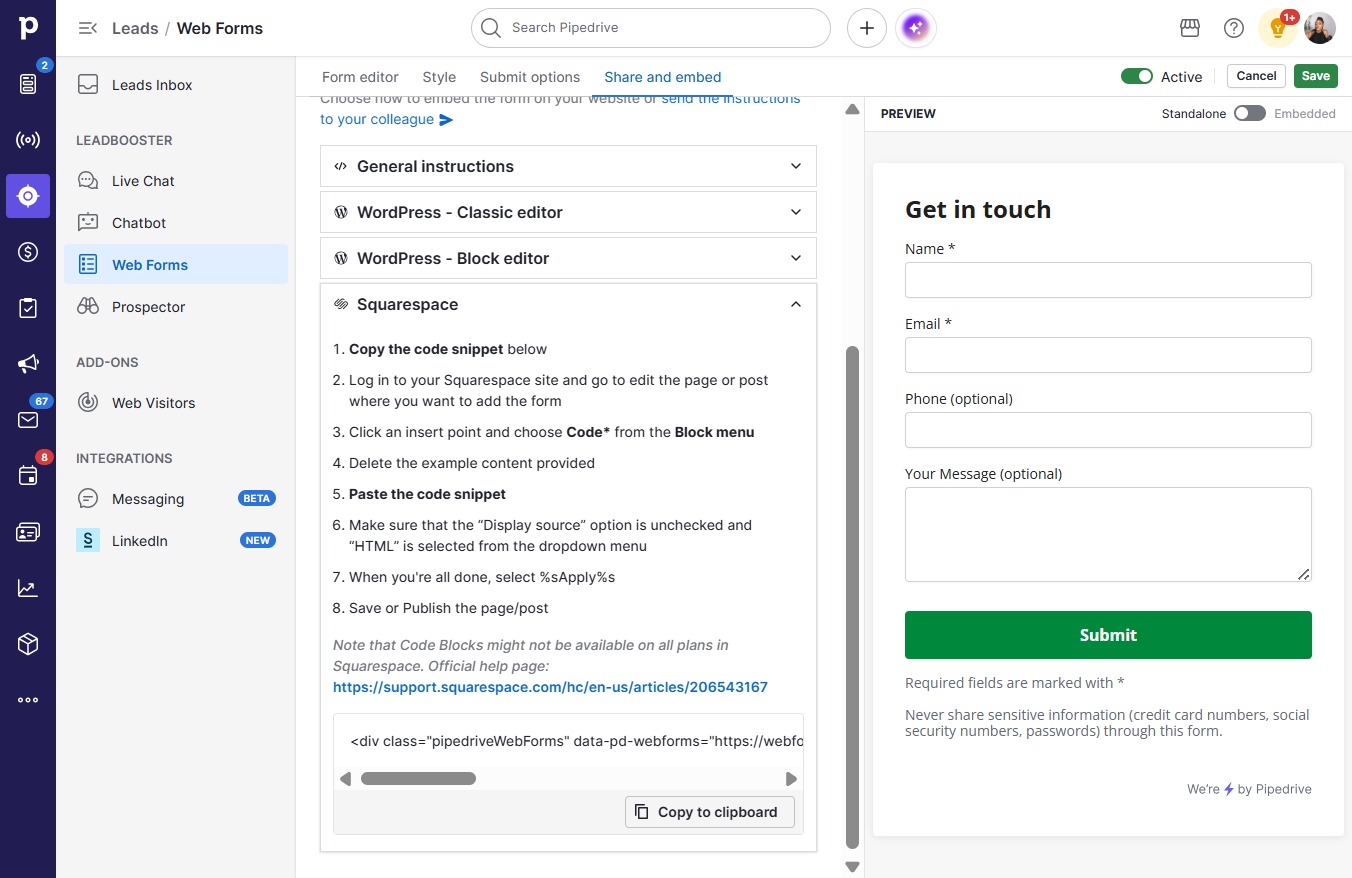Click the Pipedrive link in preview footer
Image resolution: width=1352 pixels, height=878 pixels.
1274,789
